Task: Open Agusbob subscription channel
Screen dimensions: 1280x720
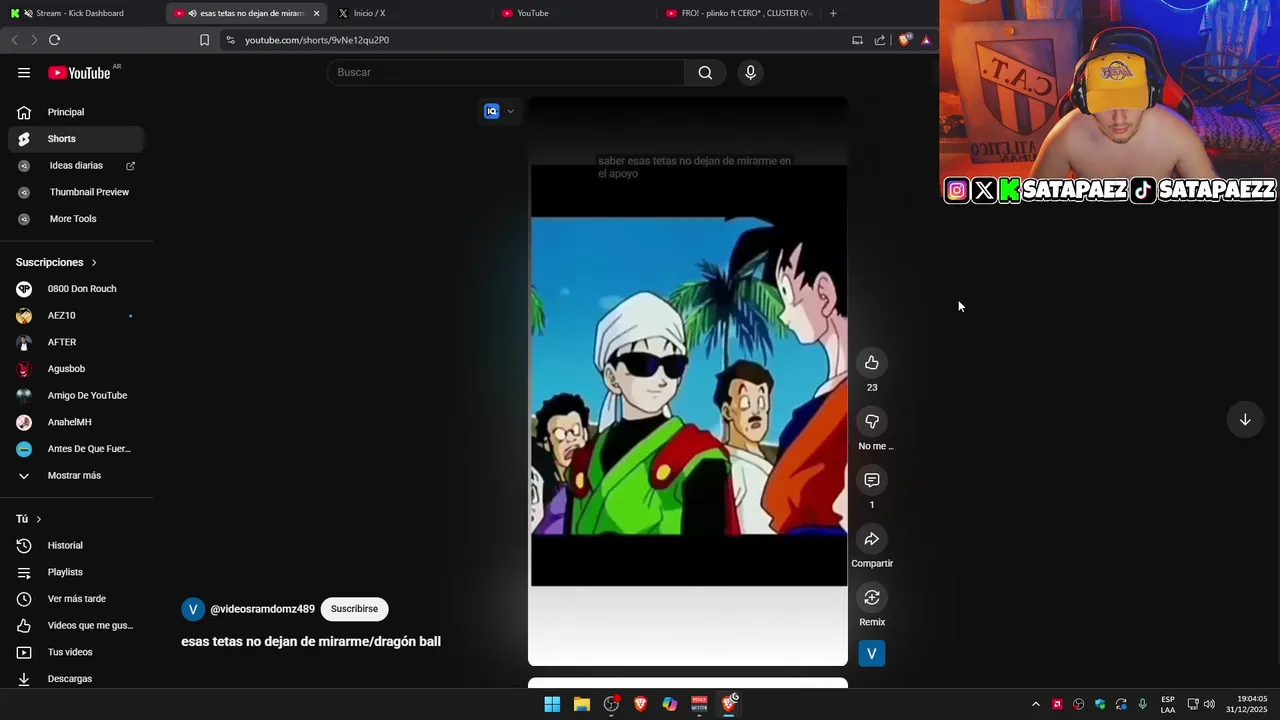Action: pyautogui.click(x=75, y=369)
